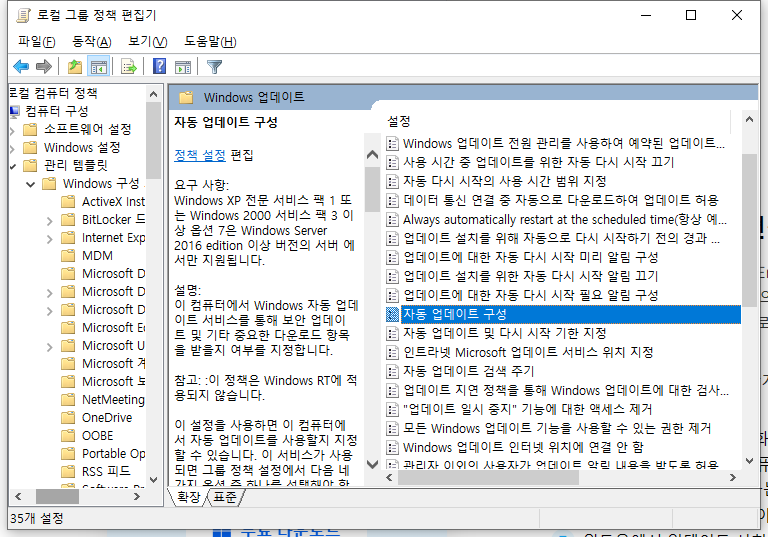768x537 pixels.
Task: Click the 정책 설정 link
Action: pos(200,155)
